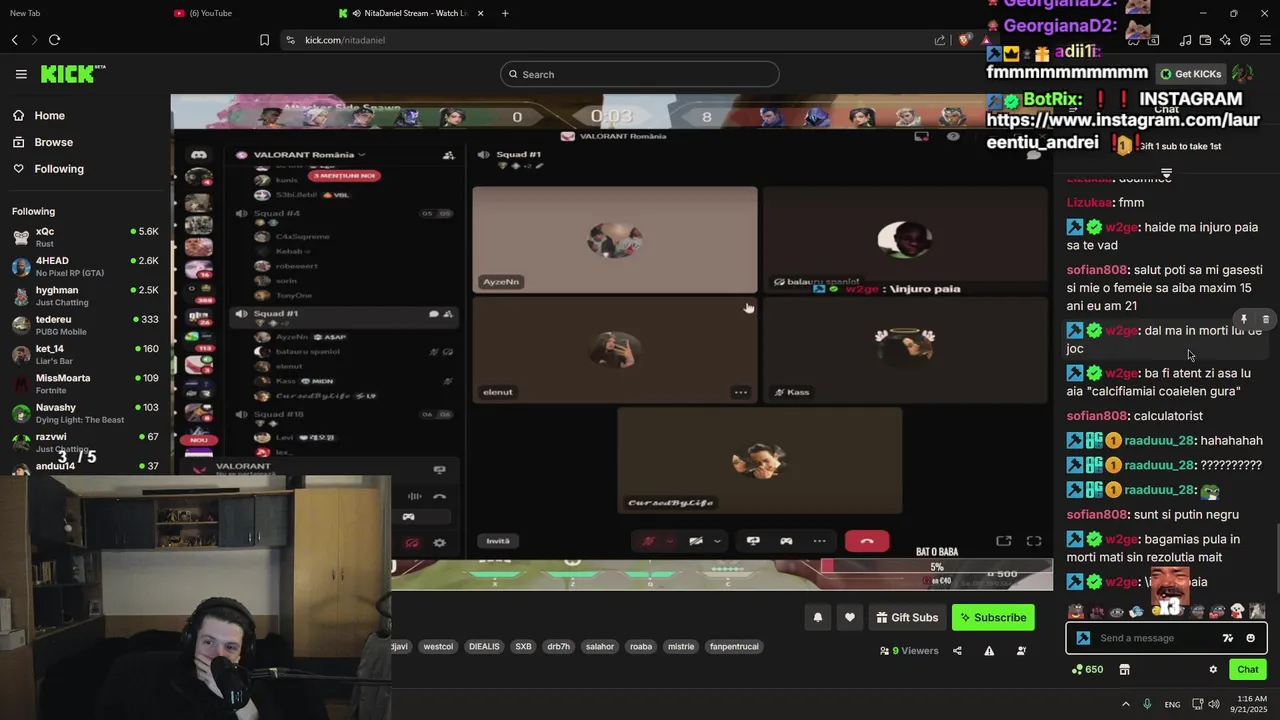
Task: Expand the Discord camera options arrow
Action: [x=717, y=541]
